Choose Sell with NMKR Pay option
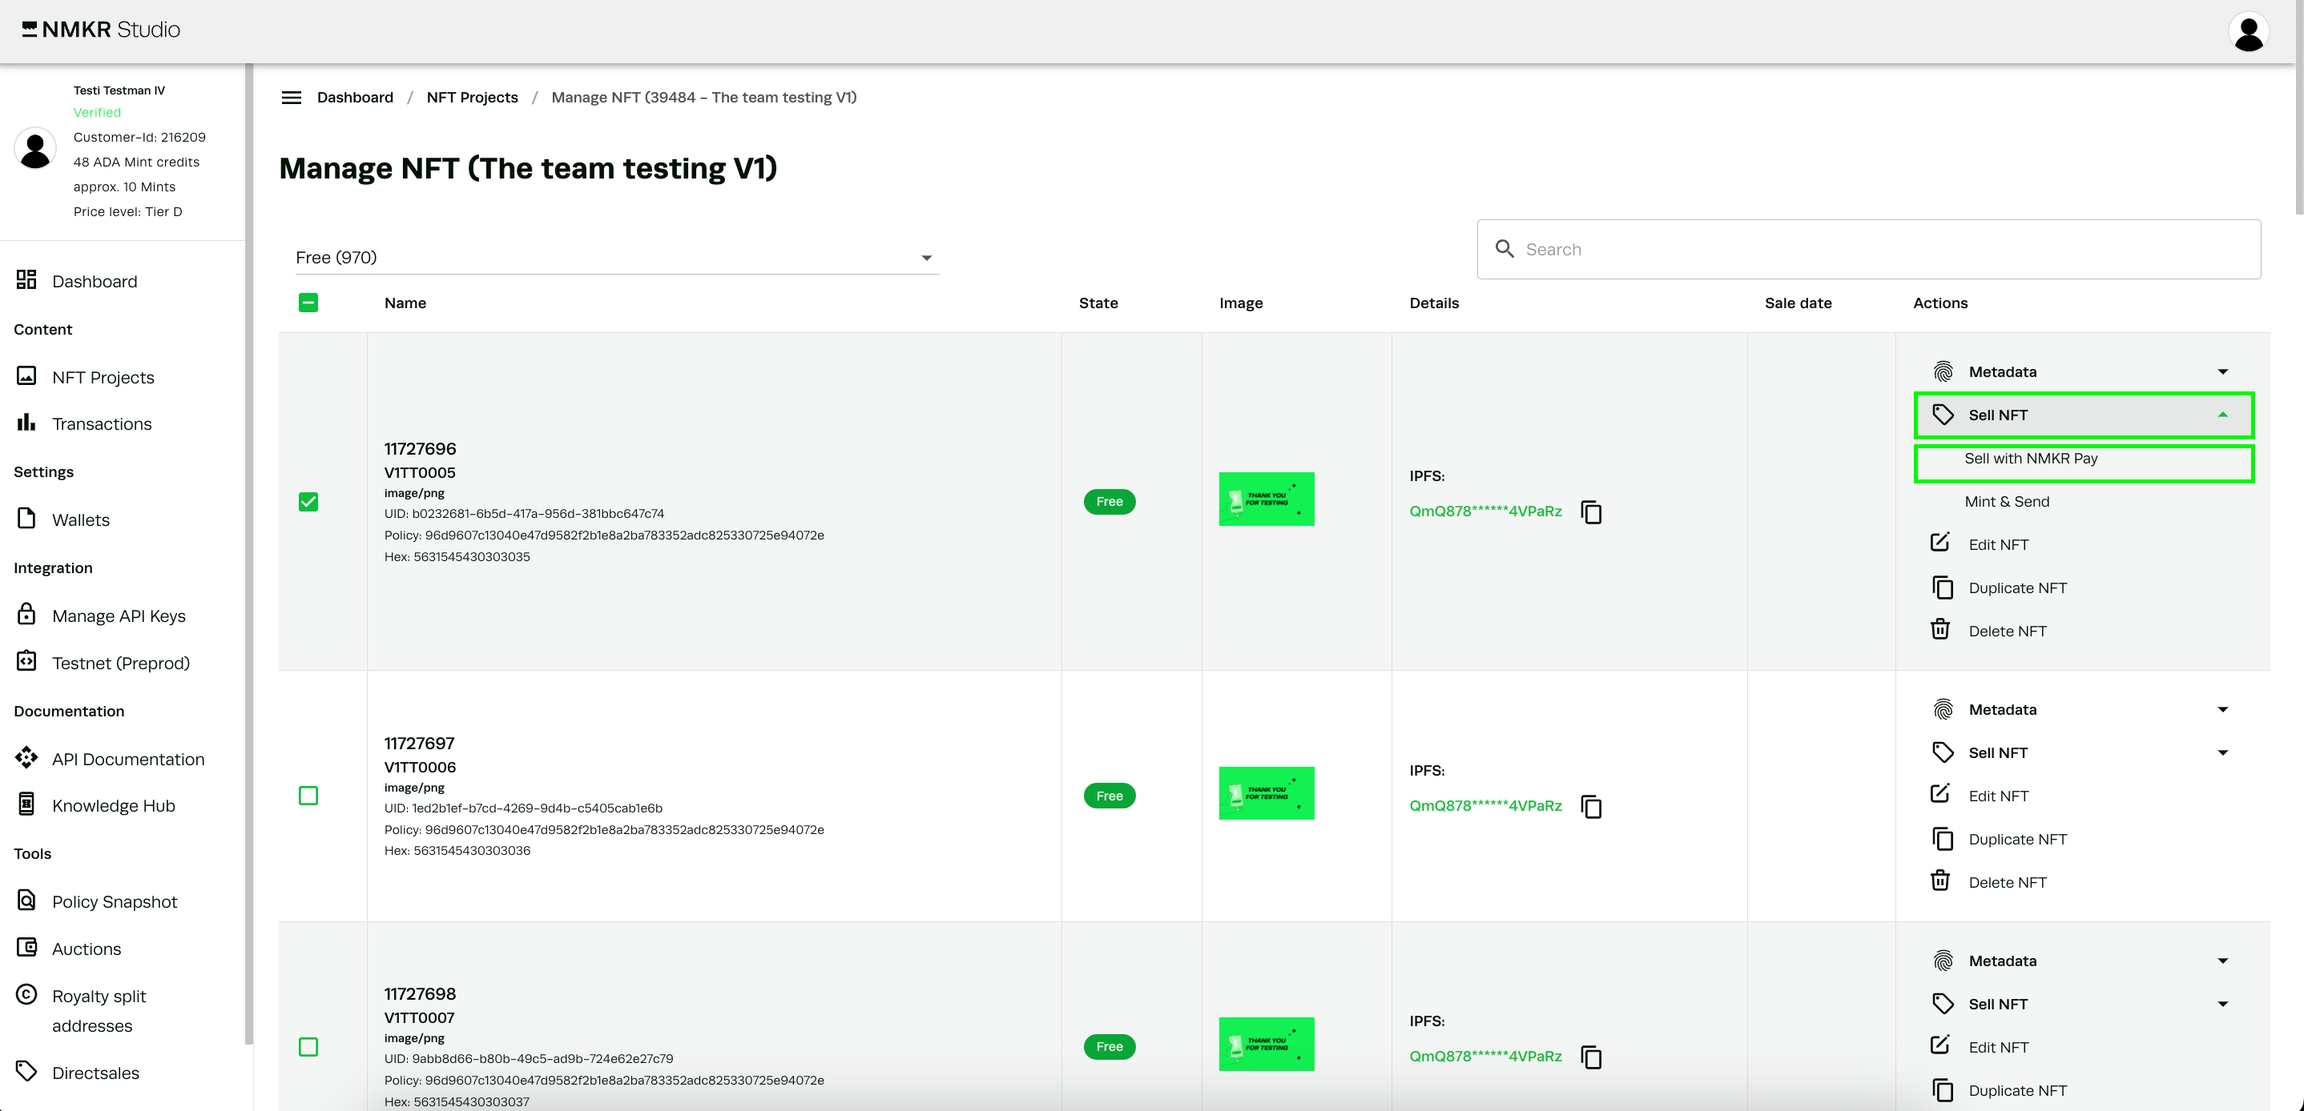 (x=2031, y=459)
